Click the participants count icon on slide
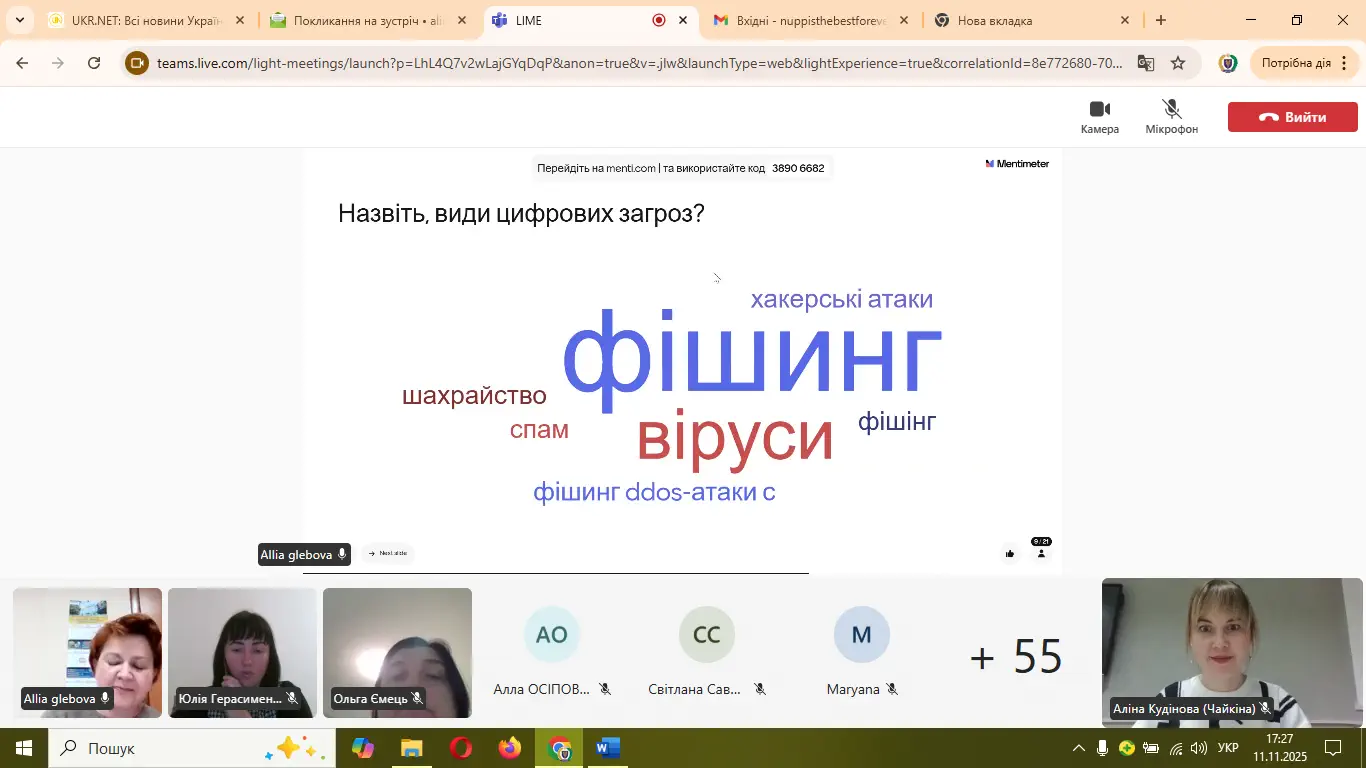 click(1041, 553)
